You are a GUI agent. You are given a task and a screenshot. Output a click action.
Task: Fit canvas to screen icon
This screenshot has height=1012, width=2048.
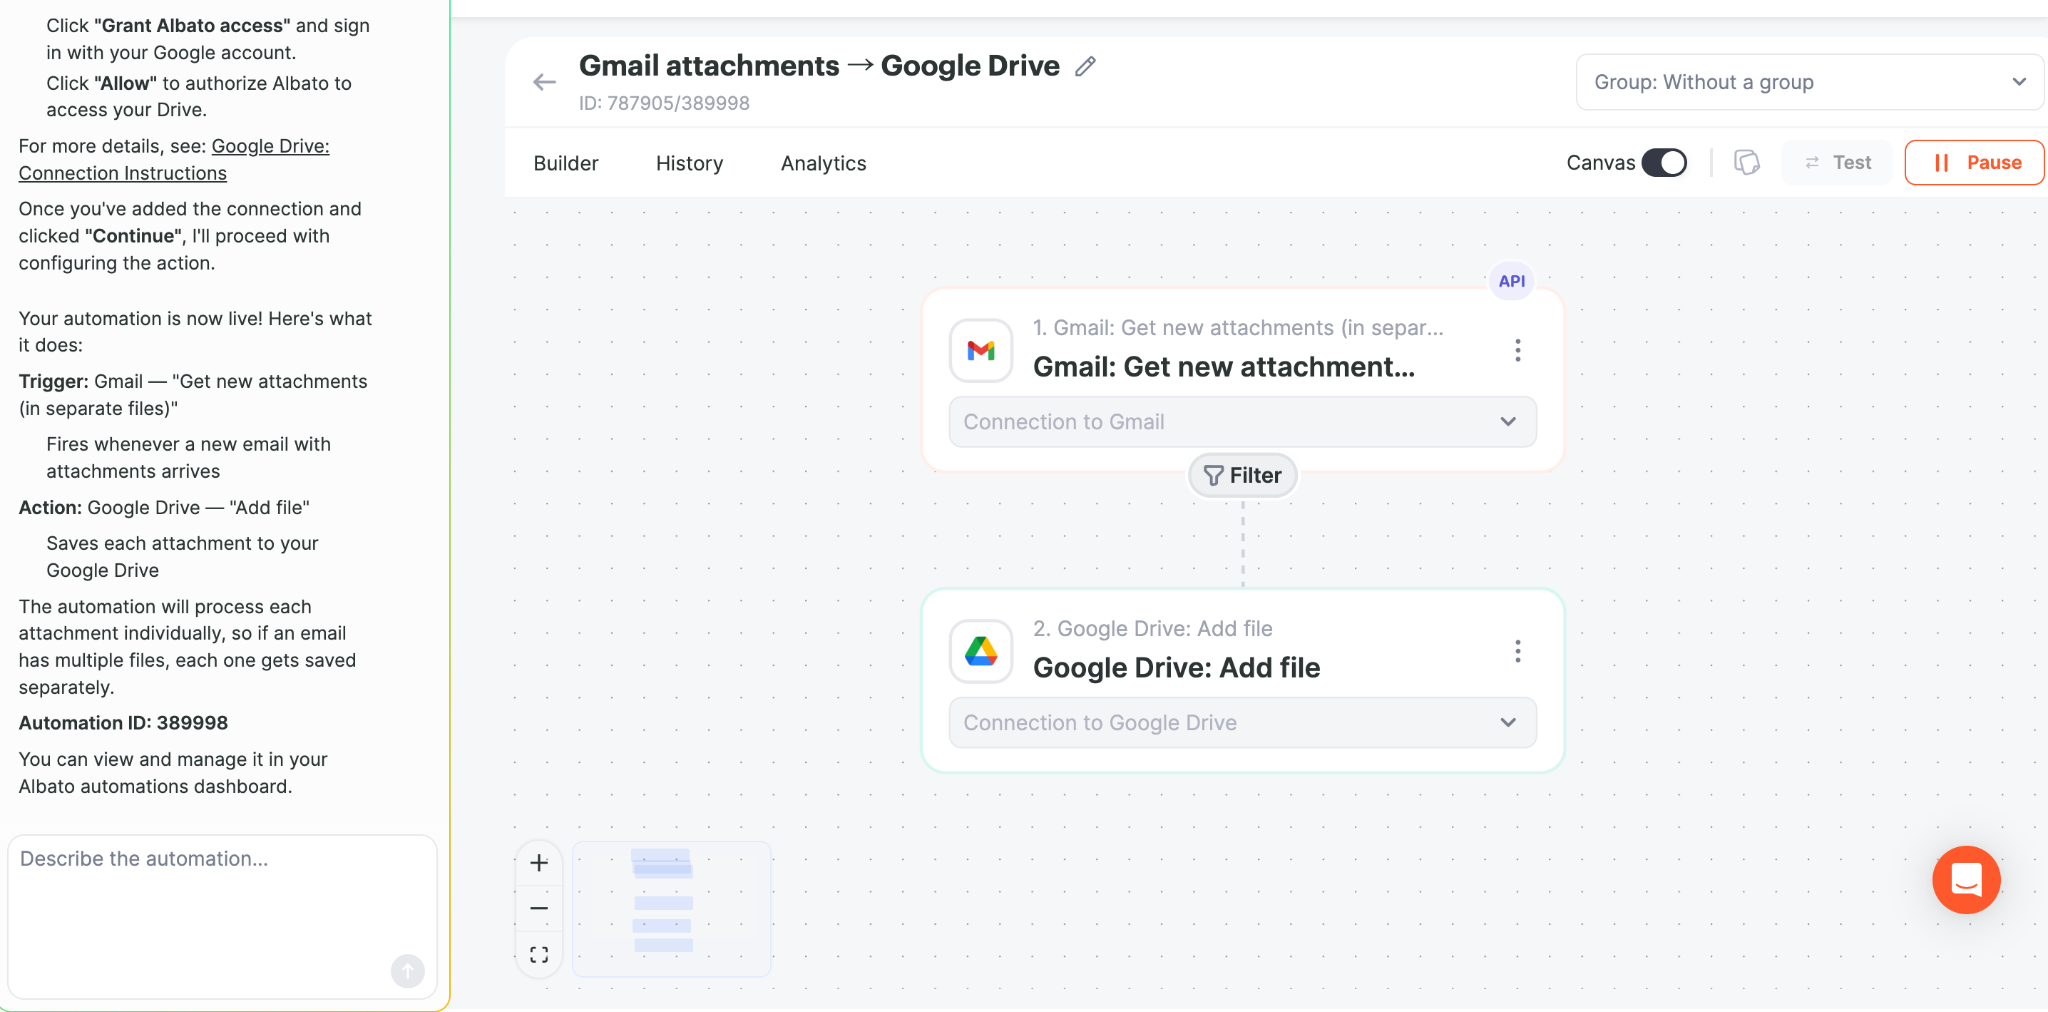[539, 954]
